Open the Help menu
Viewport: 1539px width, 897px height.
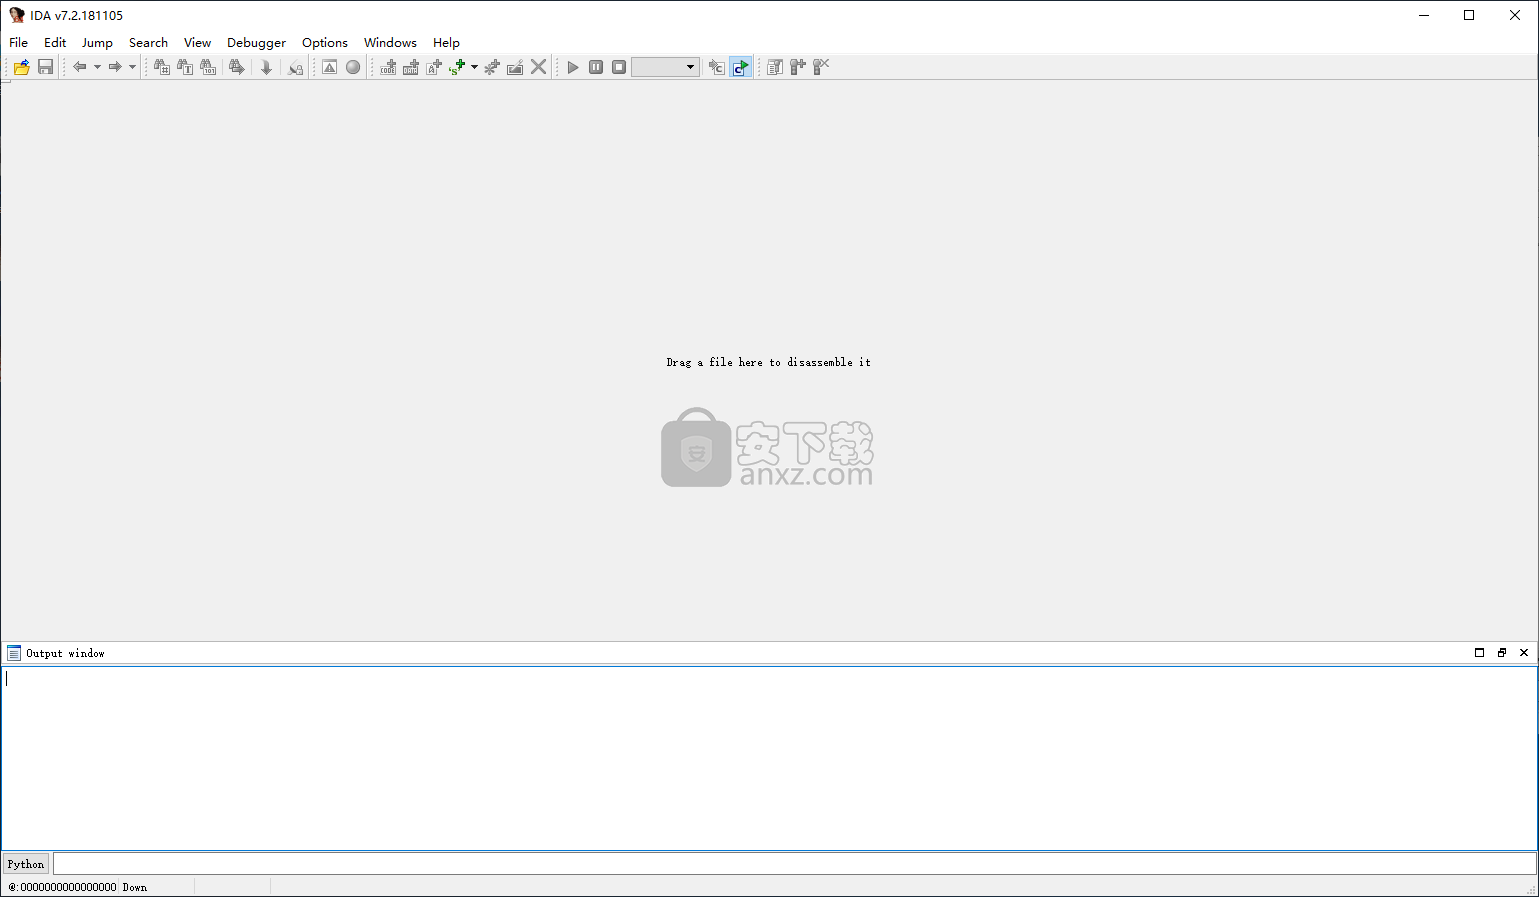(446, 42)
